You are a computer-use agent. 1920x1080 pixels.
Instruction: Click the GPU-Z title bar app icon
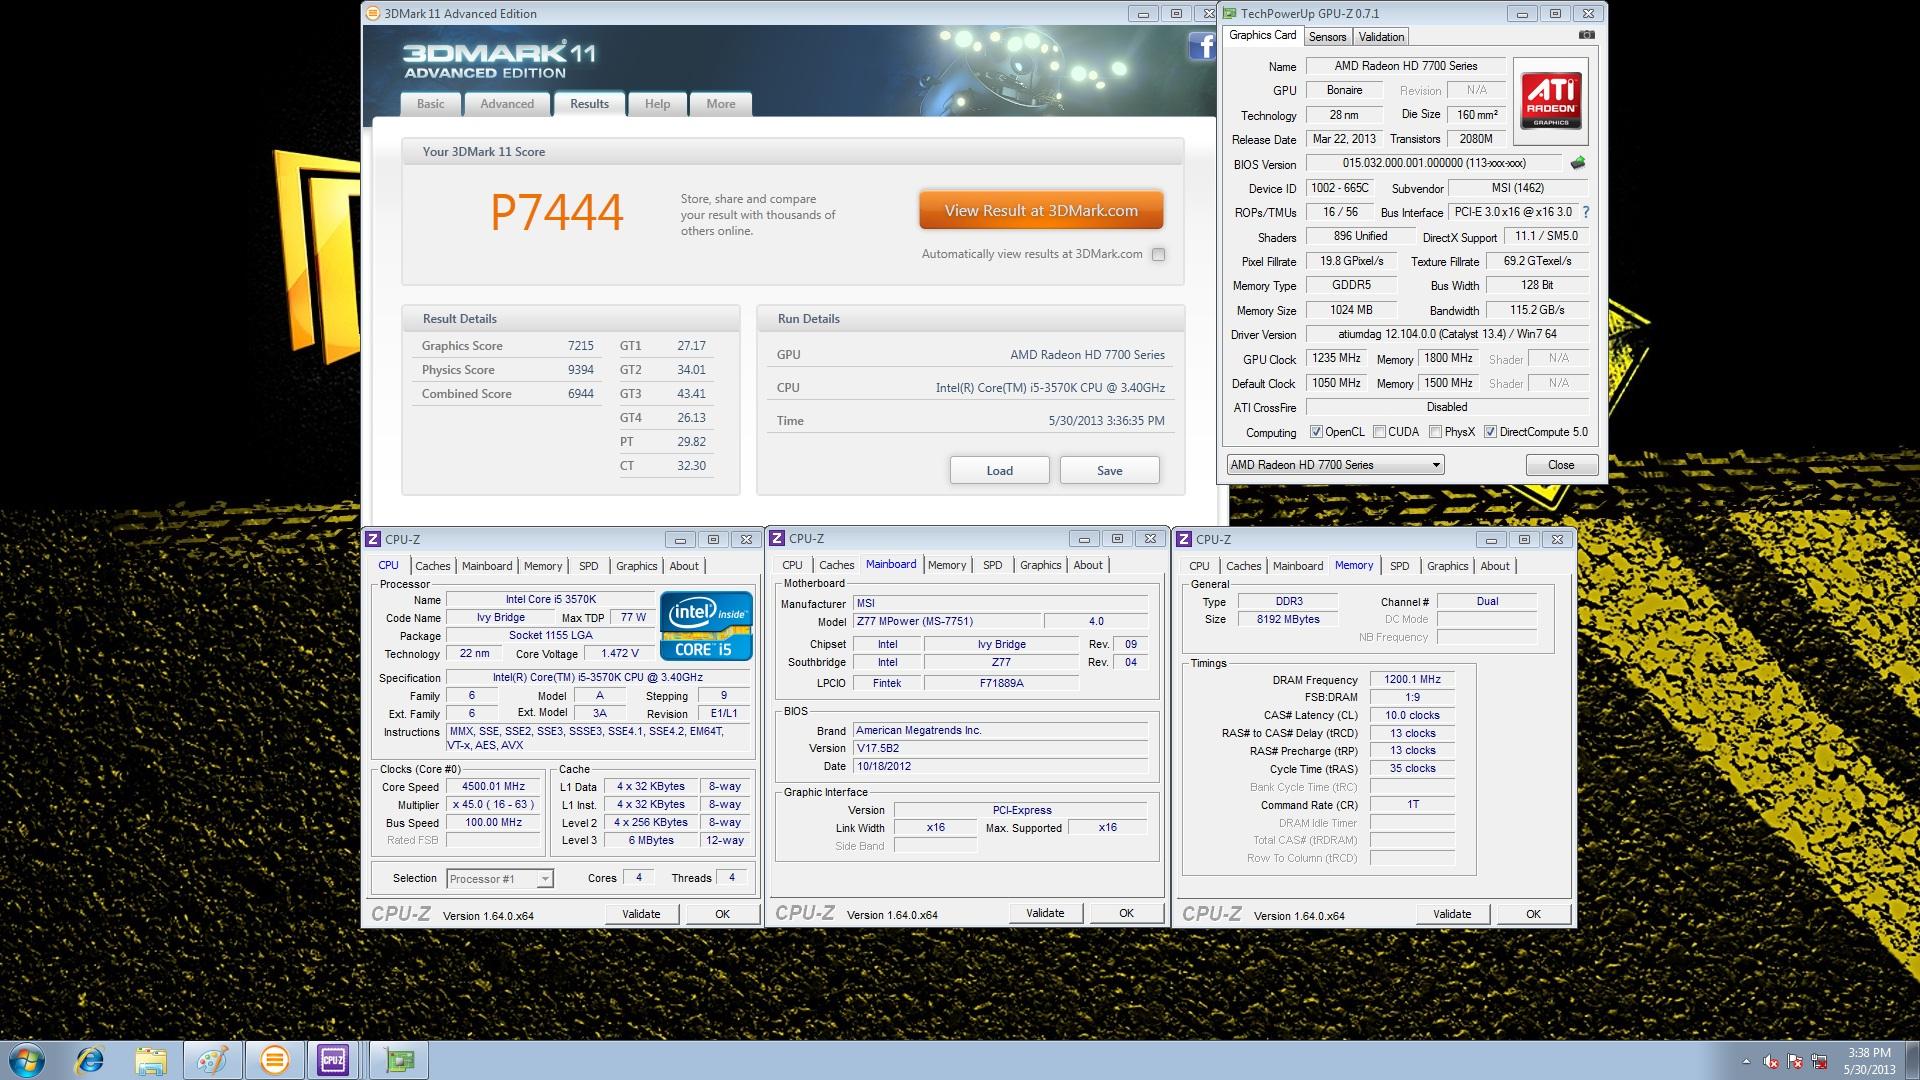tap(1231, 14)
